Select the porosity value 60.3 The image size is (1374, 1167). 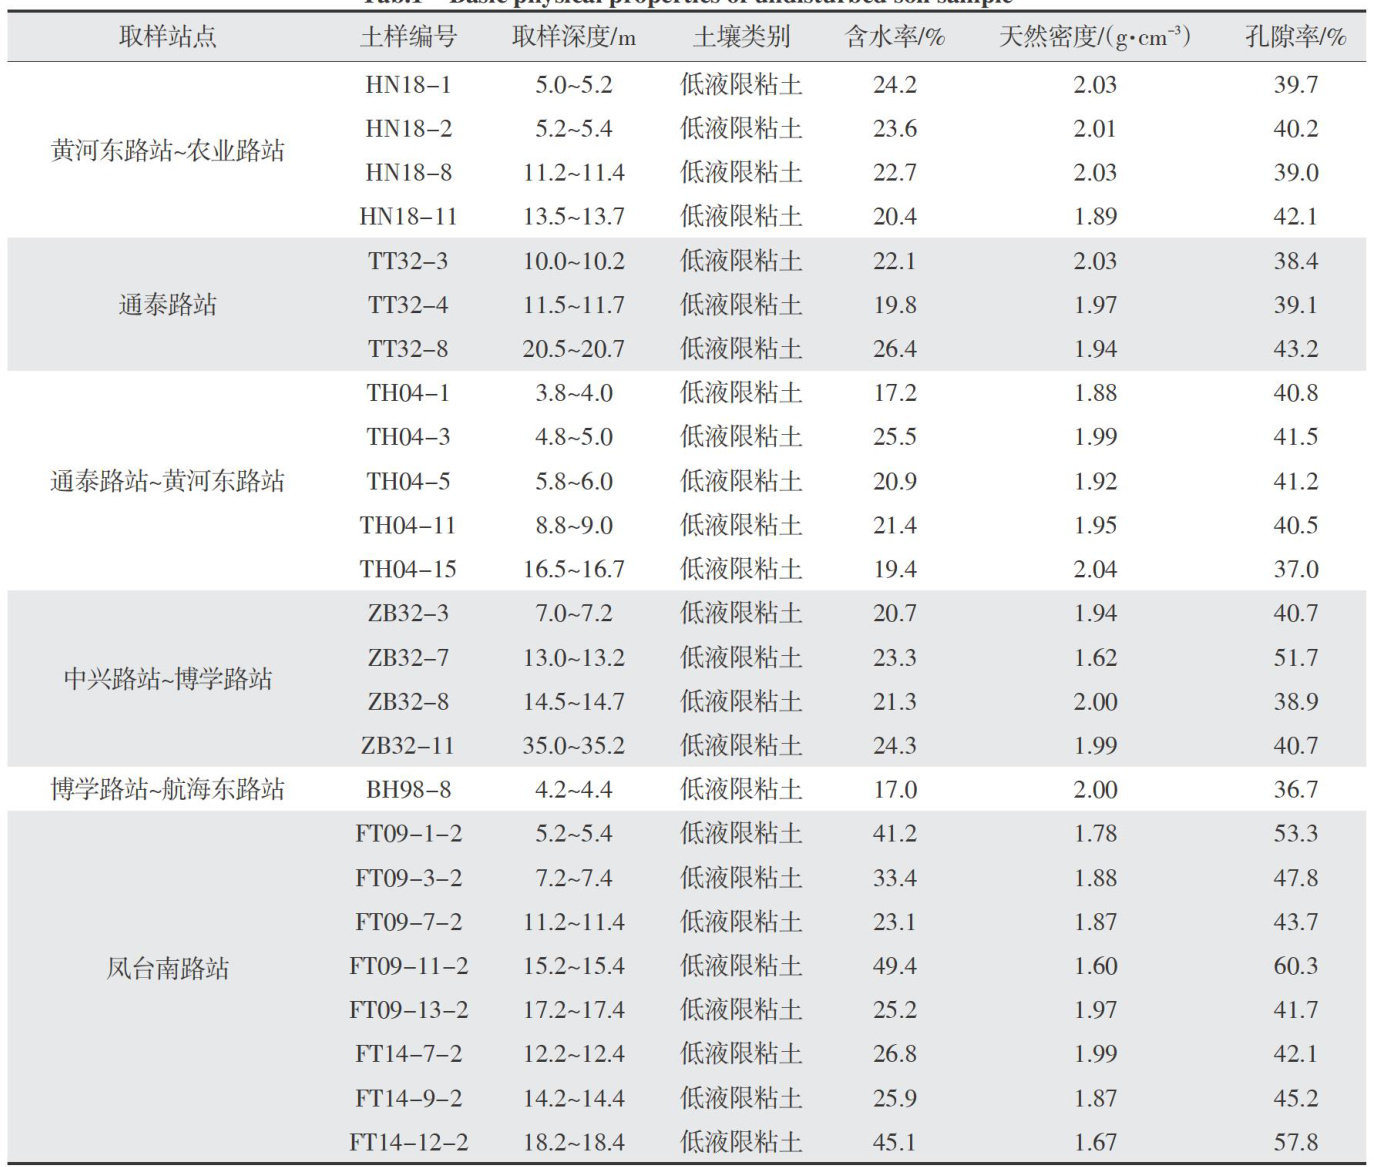pyautogui.click(x=1295, y=966)
